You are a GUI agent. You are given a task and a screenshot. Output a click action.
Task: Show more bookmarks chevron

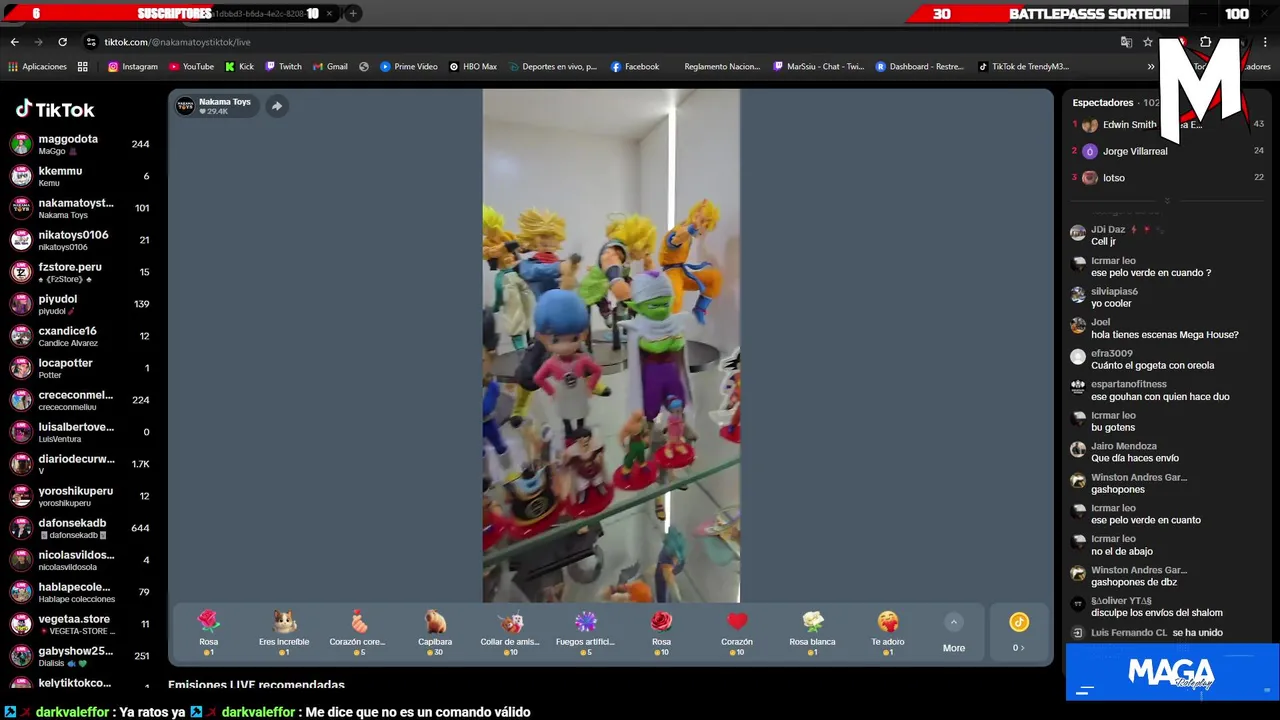[x=1151, y=67]
